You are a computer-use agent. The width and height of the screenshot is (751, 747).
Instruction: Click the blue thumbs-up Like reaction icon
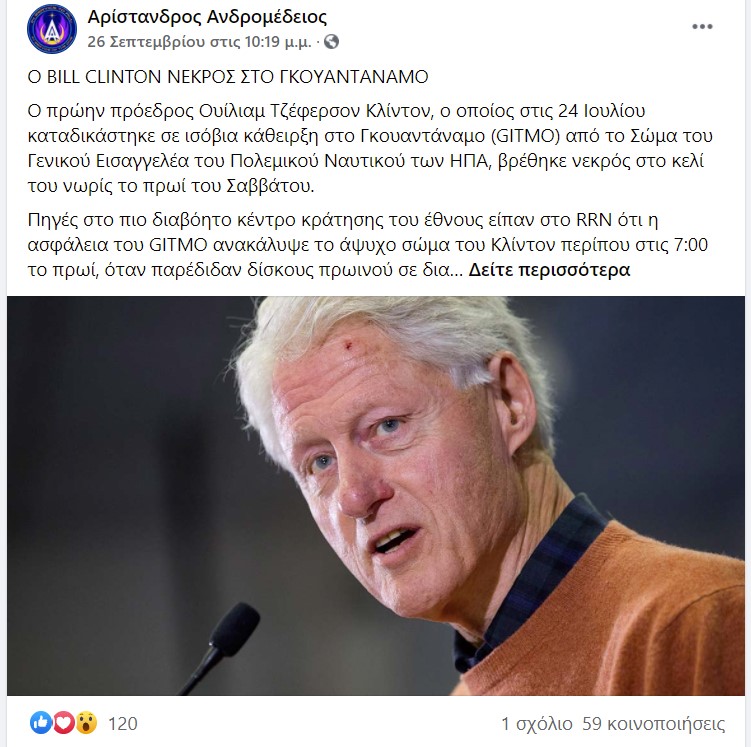pos(41,723)
